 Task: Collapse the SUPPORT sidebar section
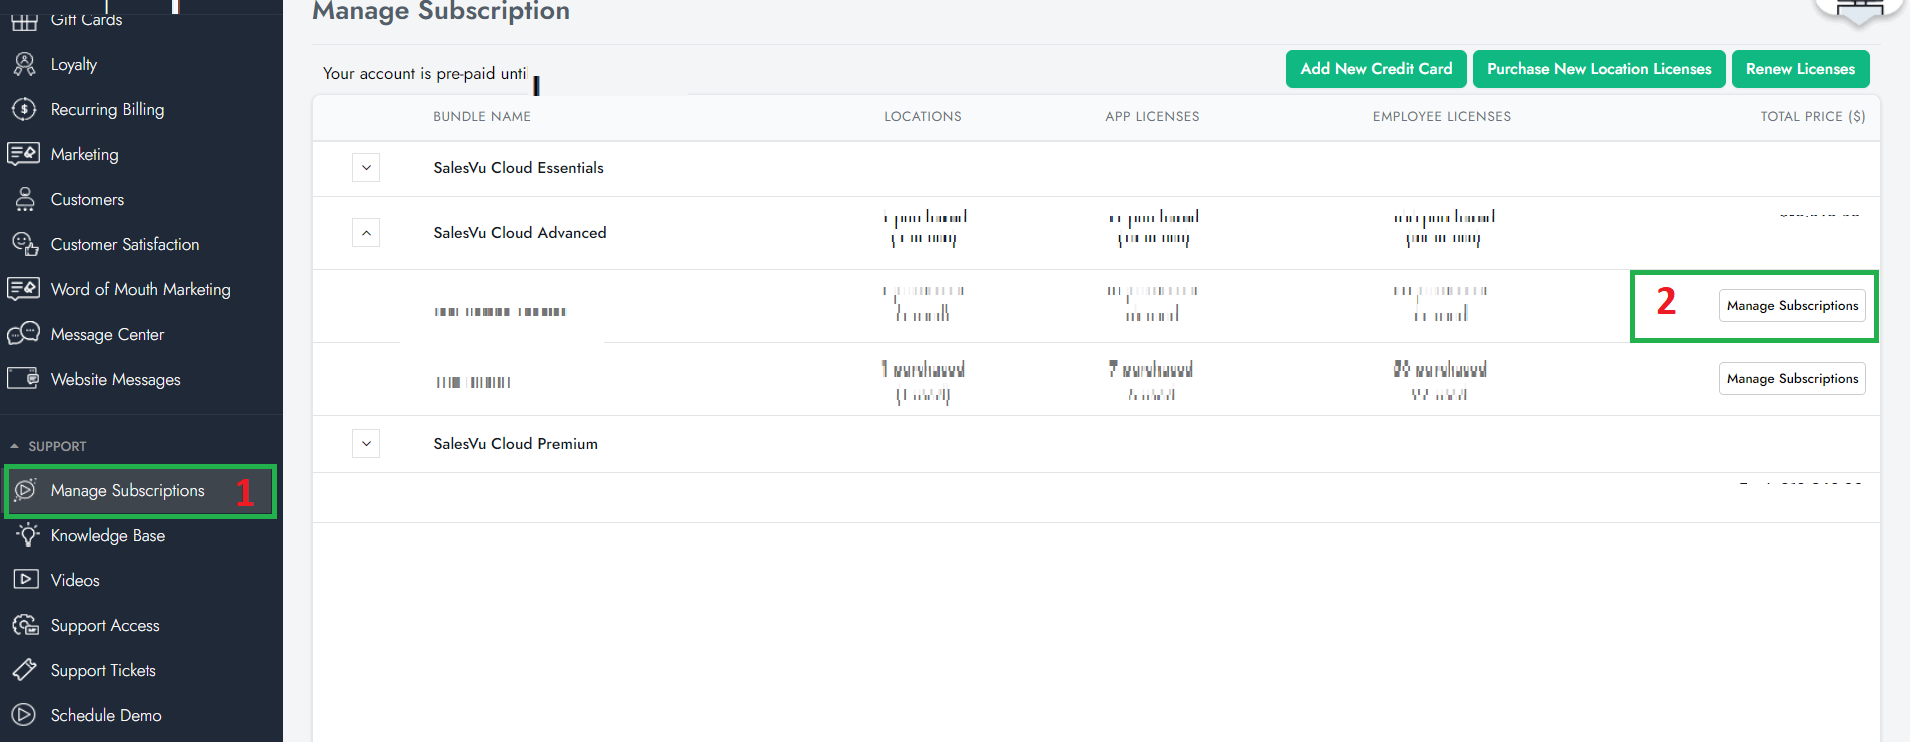tap(48, 446)
